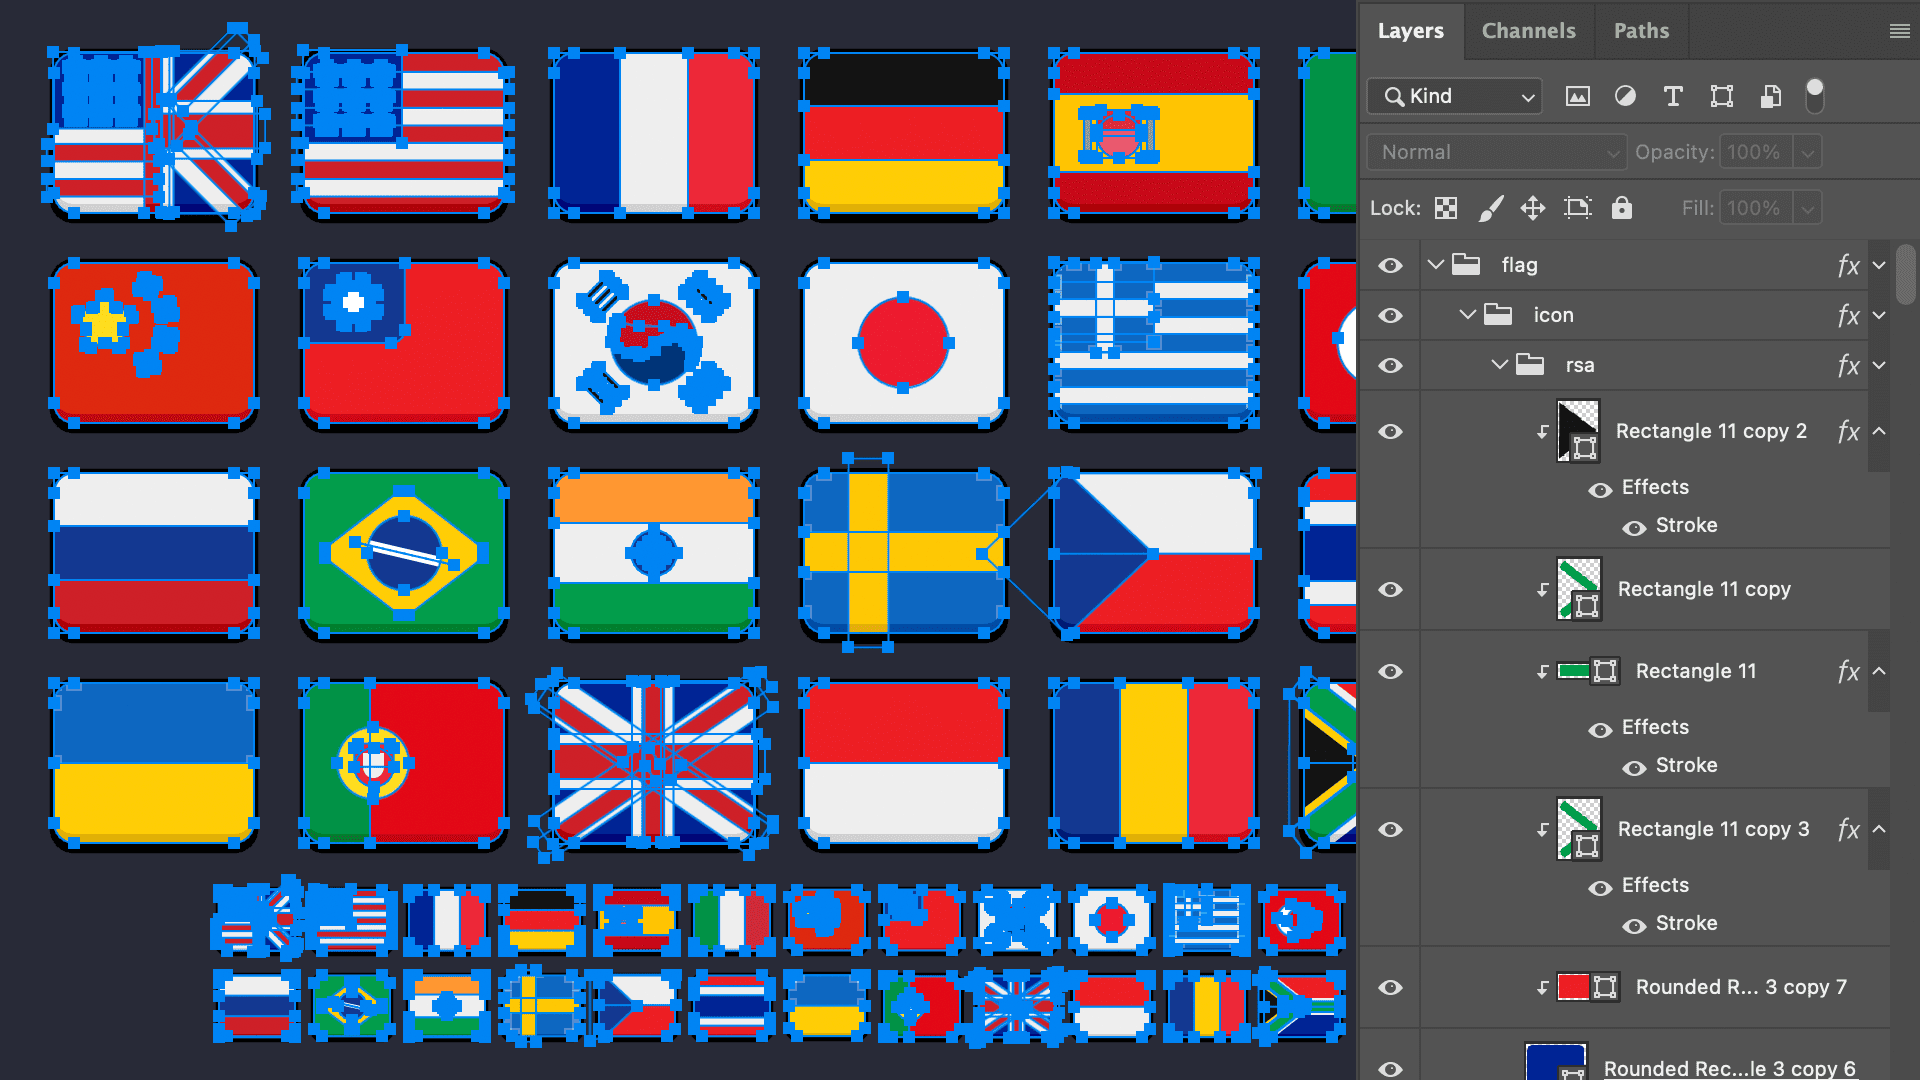This screenshot has width=1920, height=1080.
Task: Click the layer filtering on/off switch
Action: (1815, 96)
